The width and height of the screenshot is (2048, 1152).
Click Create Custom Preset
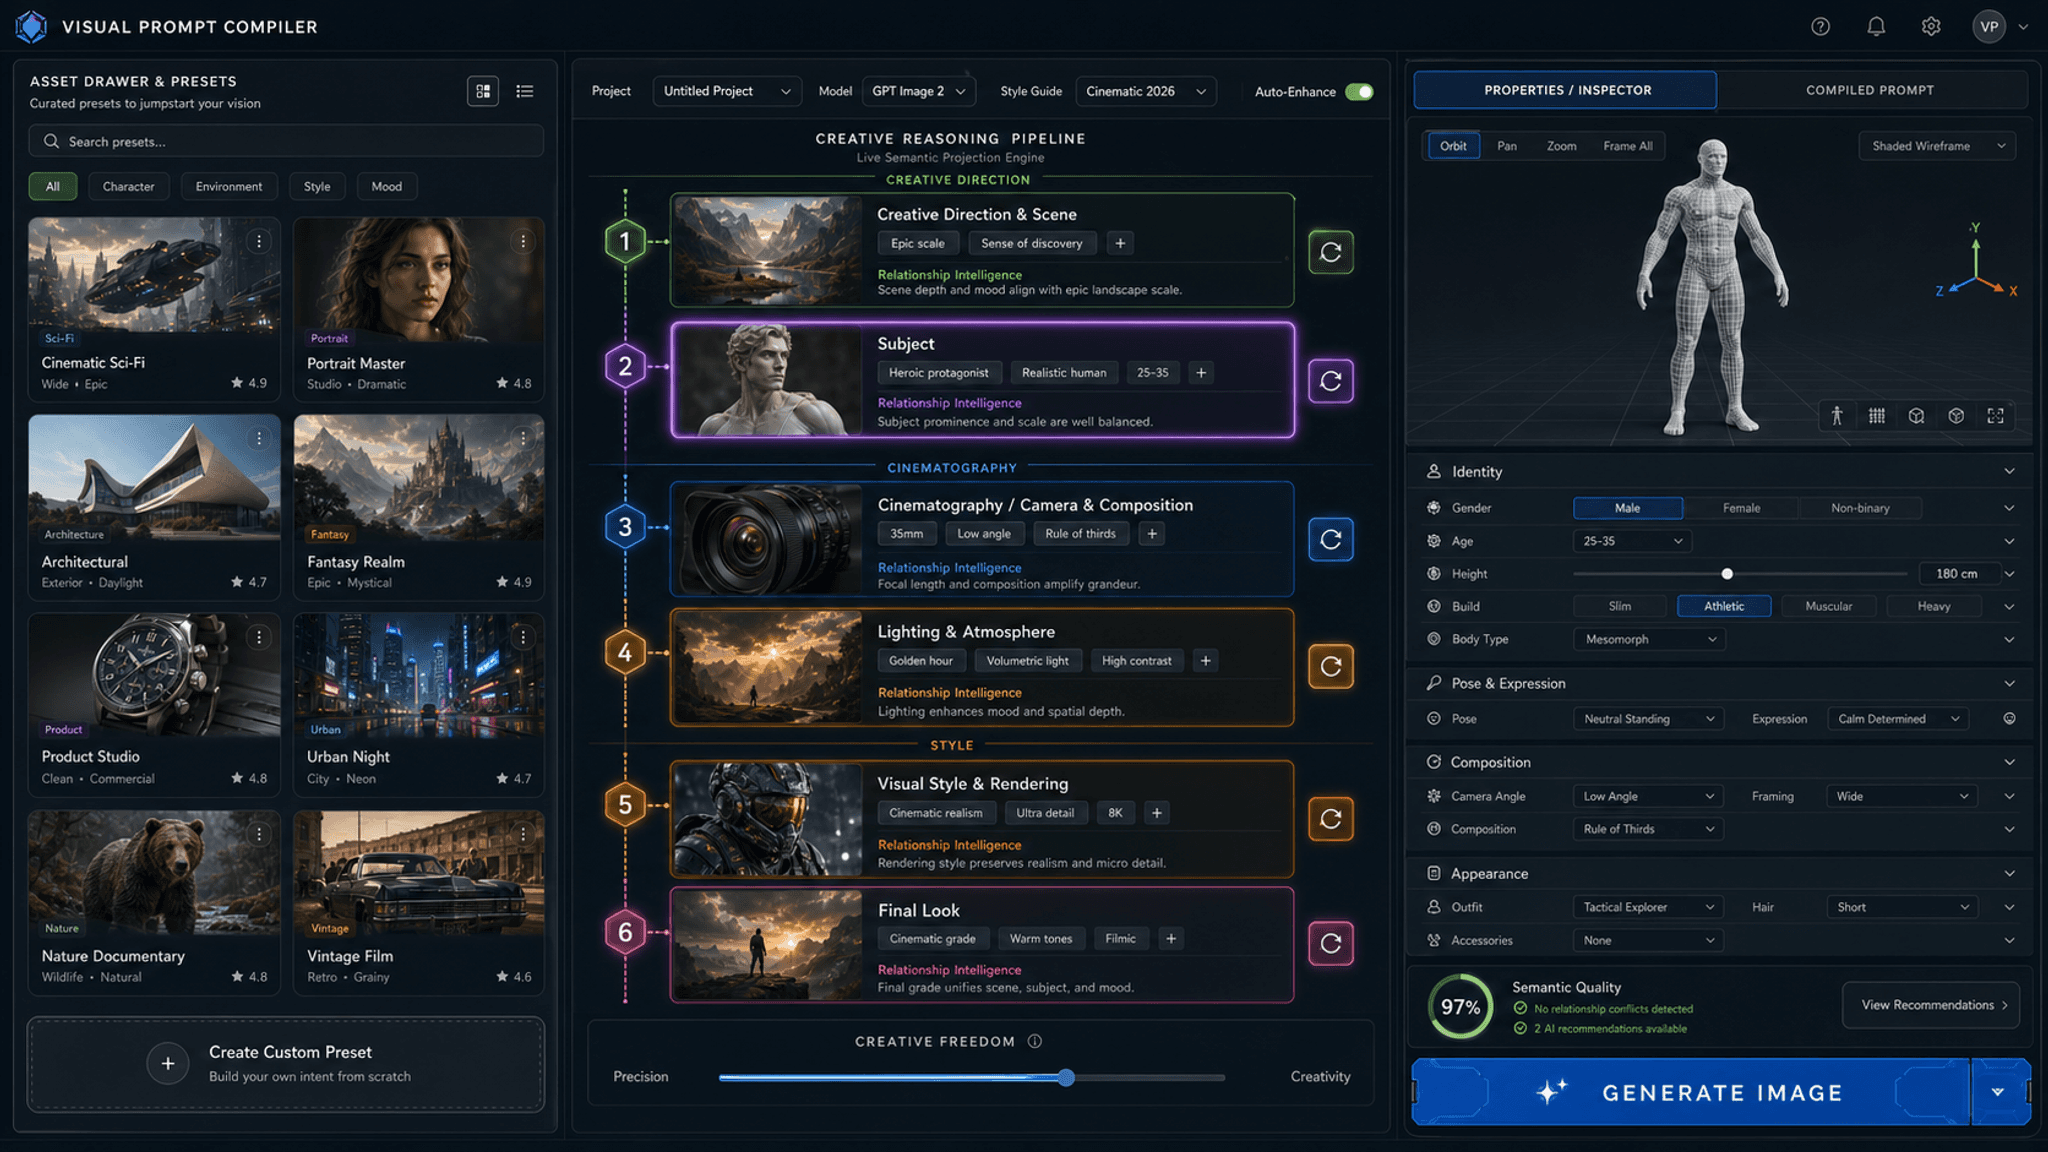pyautogui.click(x=286, y=1064)
